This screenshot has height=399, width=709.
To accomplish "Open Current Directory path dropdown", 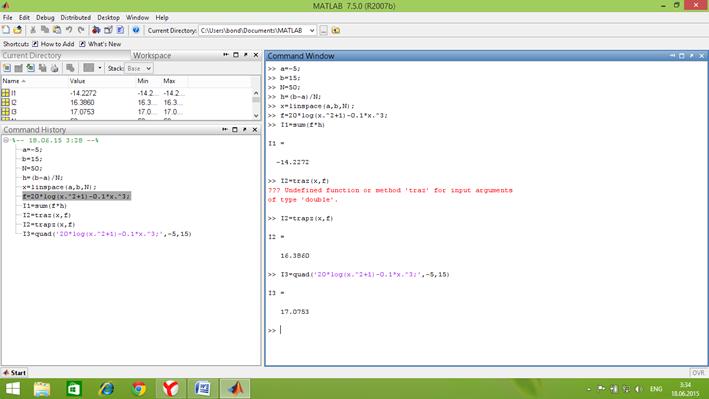I will 312,30.
